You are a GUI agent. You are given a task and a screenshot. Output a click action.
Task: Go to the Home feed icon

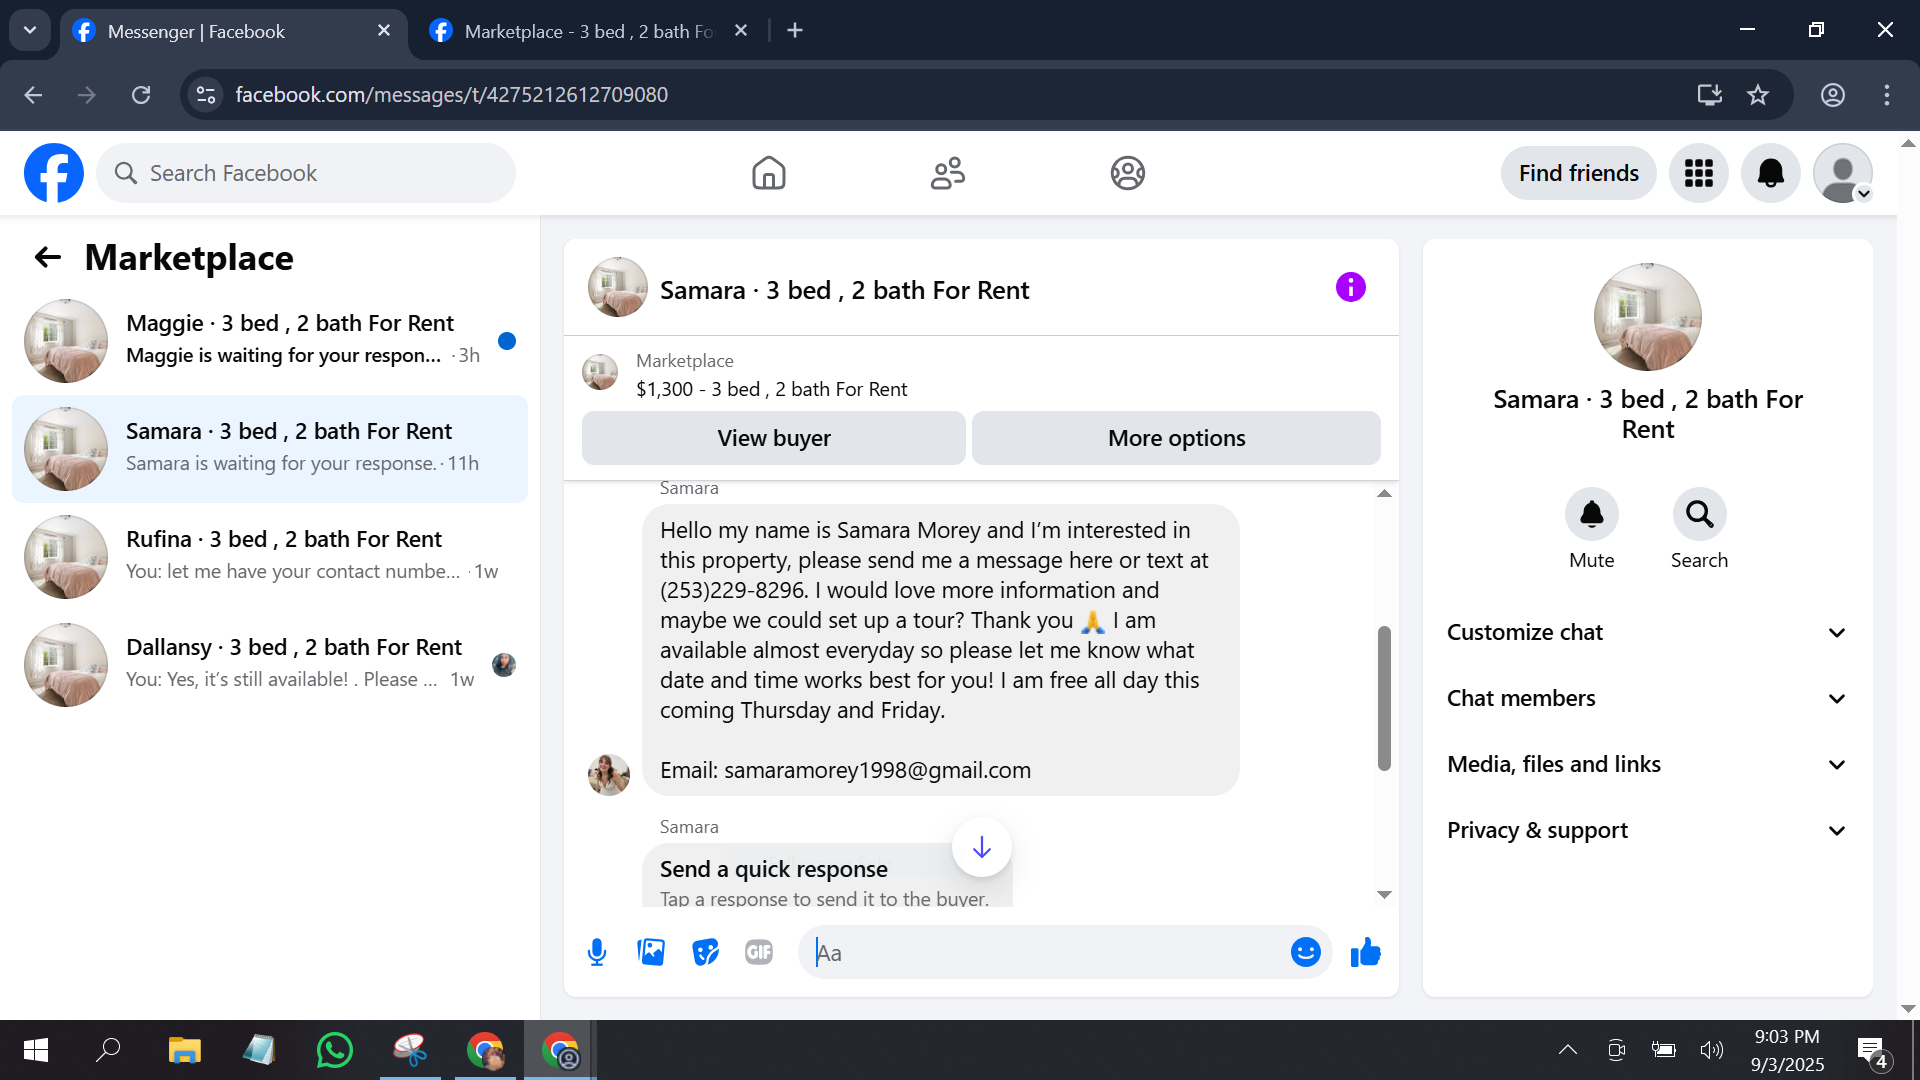click(768, 173)
